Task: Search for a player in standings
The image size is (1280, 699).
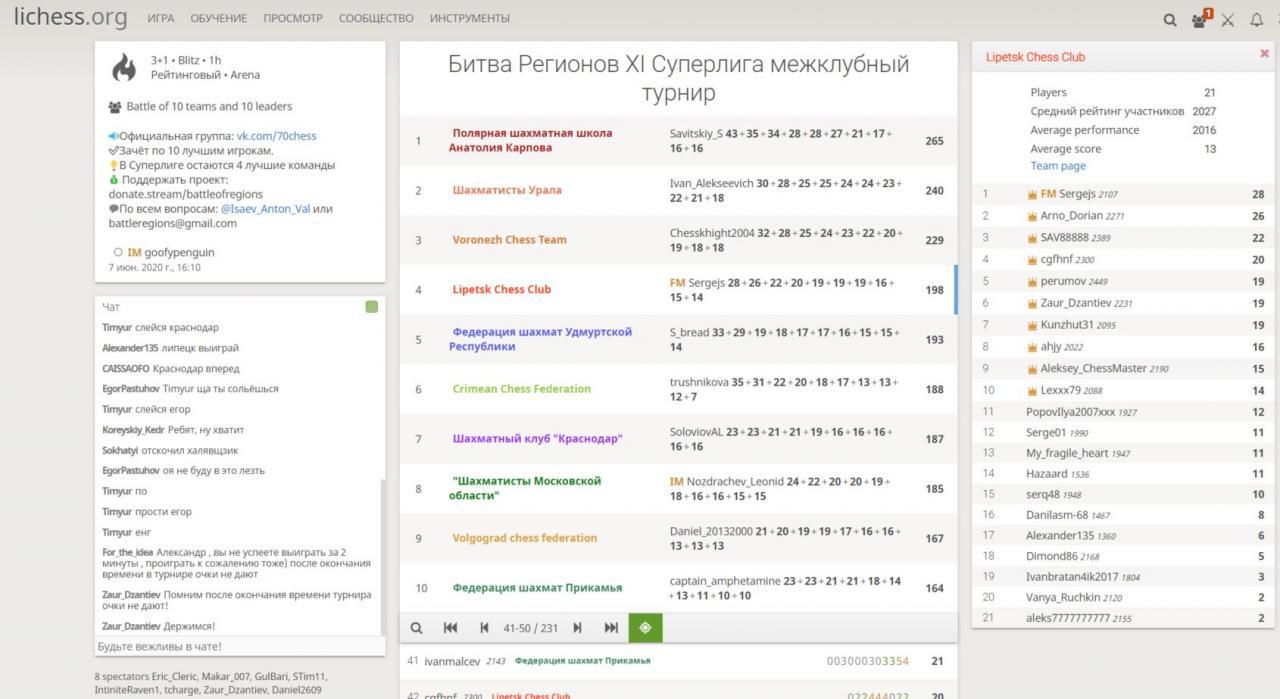Action: pos(416,628)
